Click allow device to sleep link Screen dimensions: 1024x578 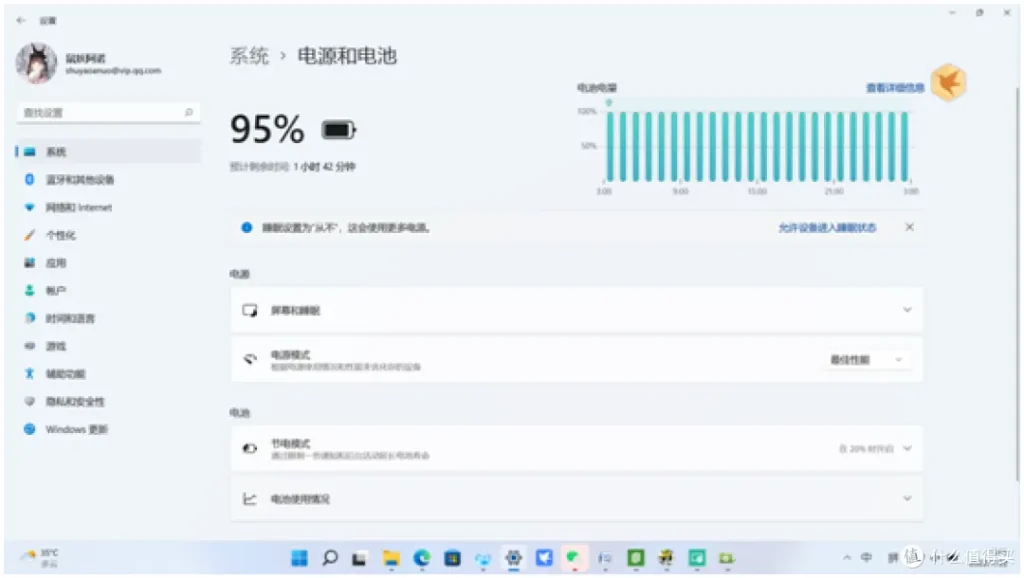827,228
